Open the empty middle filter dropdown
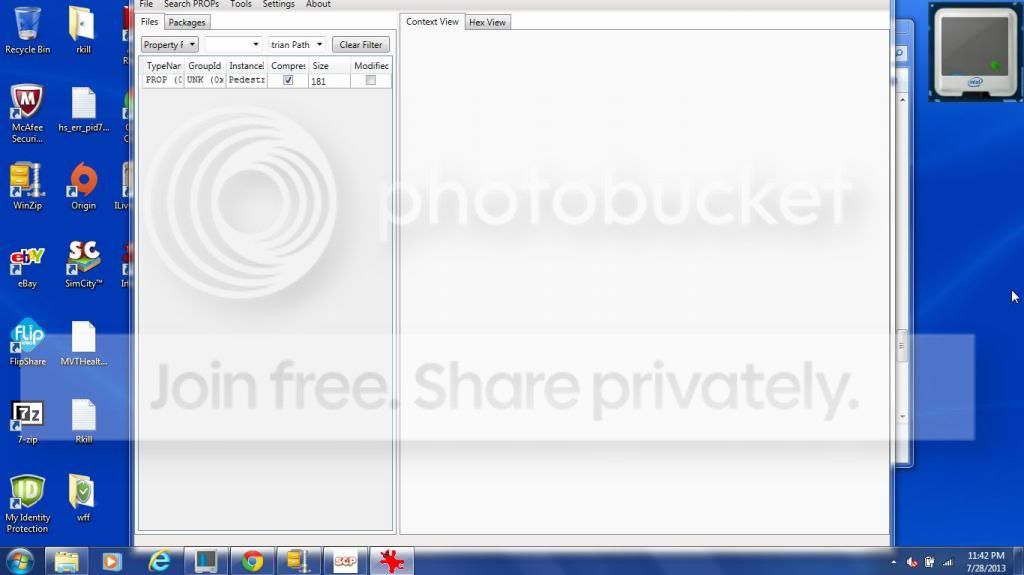Screen dimensions: 1024x575 point(233,44)
